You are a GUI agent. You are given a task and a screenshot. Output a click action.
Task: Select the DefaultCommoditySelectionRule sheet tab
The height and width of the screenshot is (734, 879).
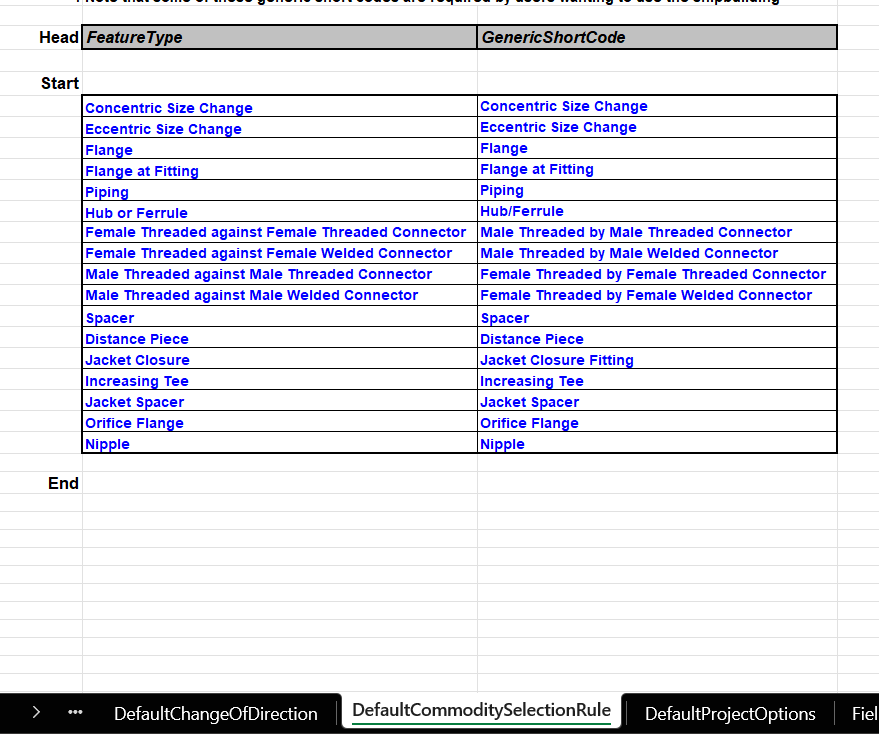[482, 710]
